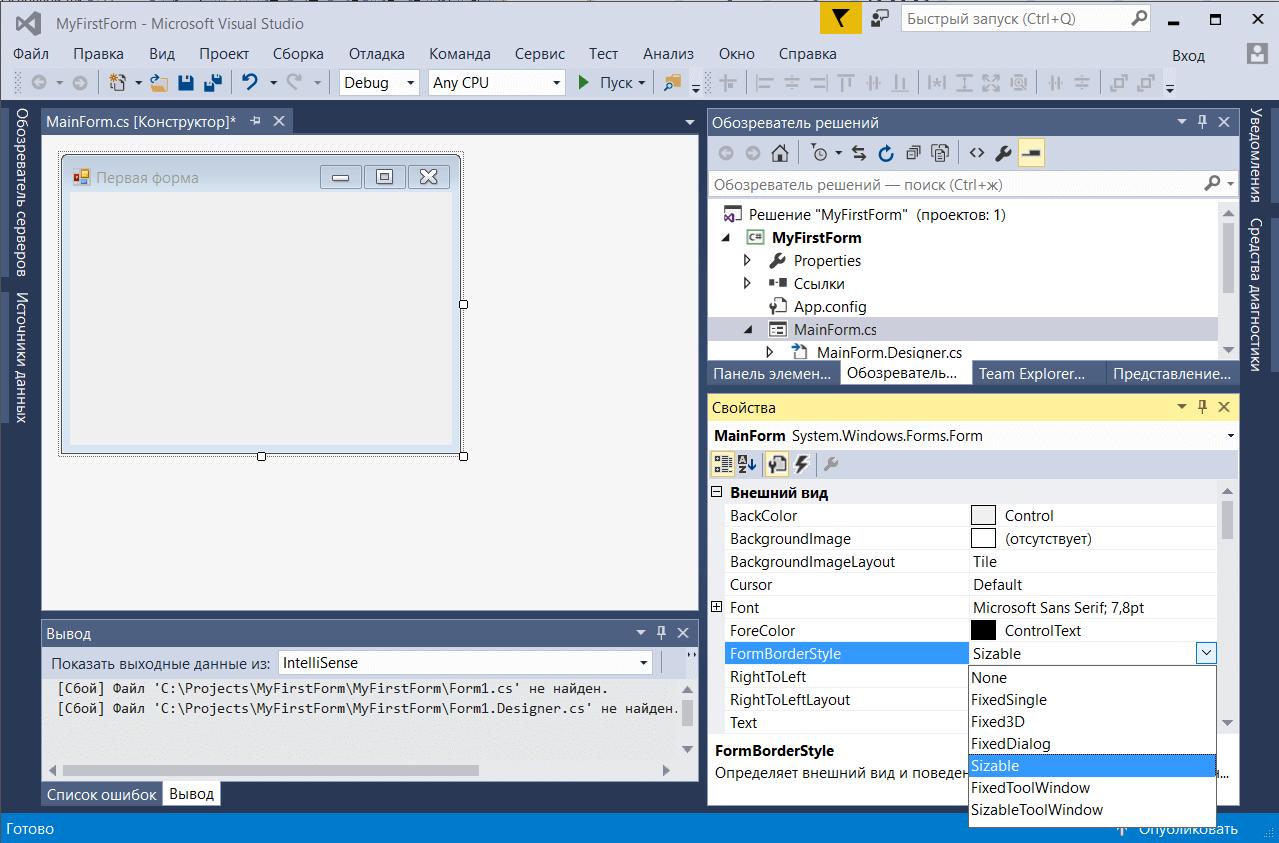This screenshot has width=1279, height=843.
Task: Switch Properties panel to Categorized view
Action: 722,463
